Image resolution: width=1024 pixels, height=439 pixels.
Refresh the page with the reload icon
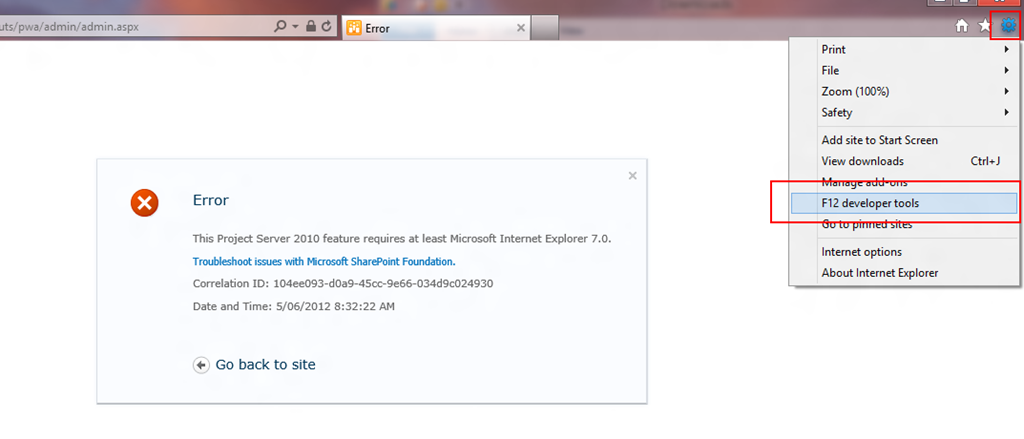coord(327,27)
